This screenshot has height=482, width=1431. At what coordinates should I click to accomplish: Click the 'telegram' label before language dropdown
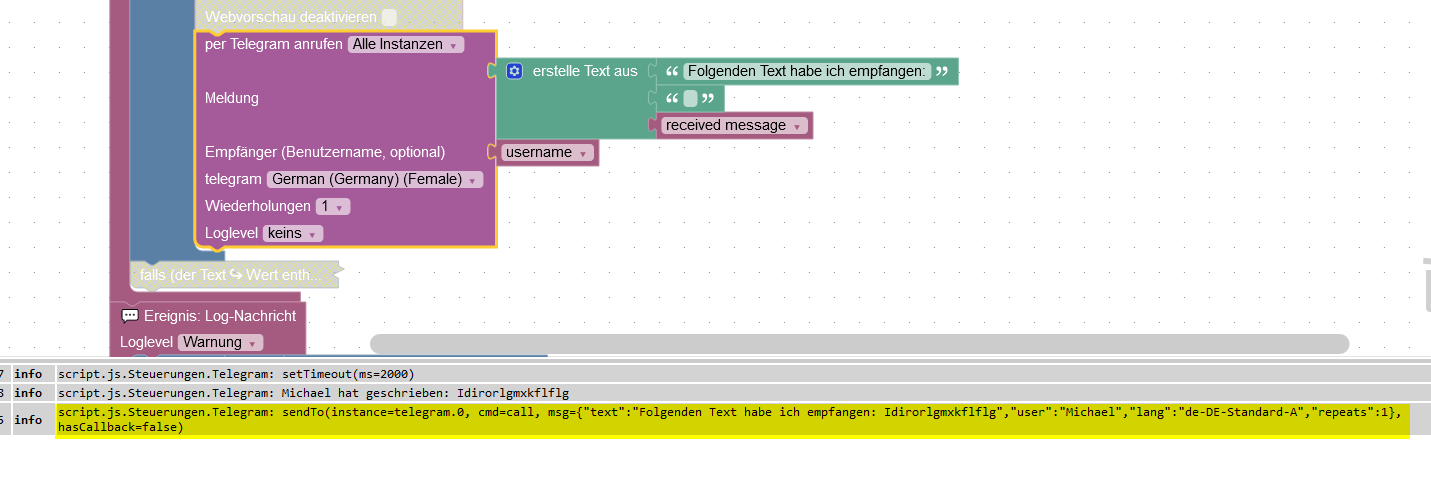pos(233,179)
